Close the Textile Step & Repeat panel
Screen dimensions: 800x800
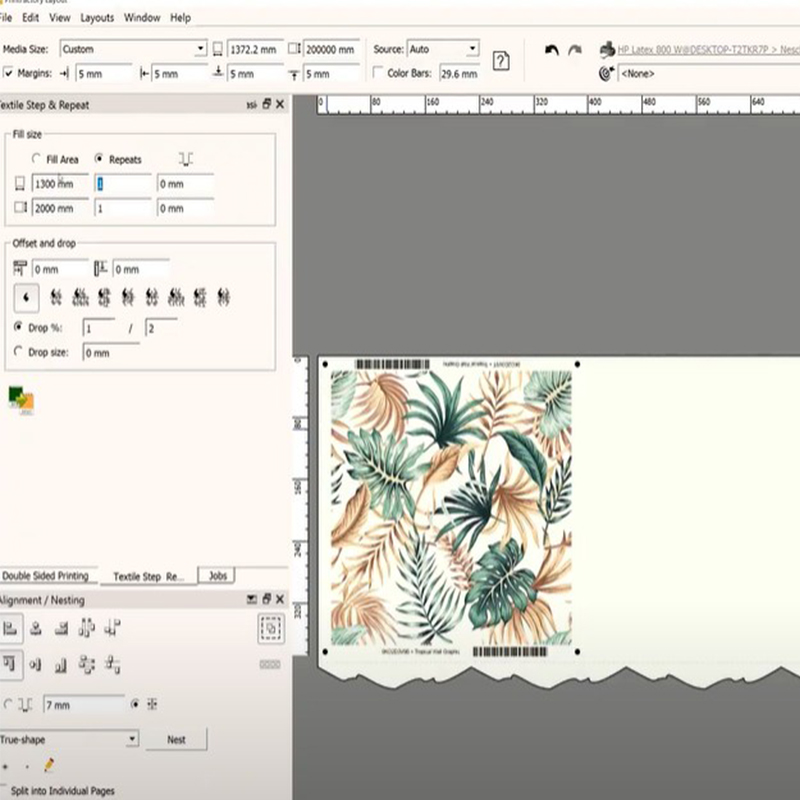(280, 104)
